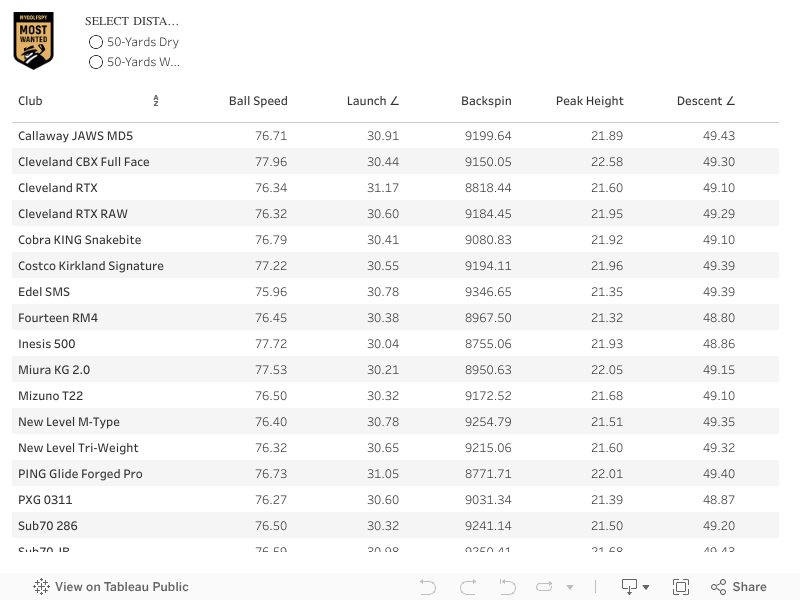
Task: Click the Backspin column header
Action: click(x=486, y=101)
